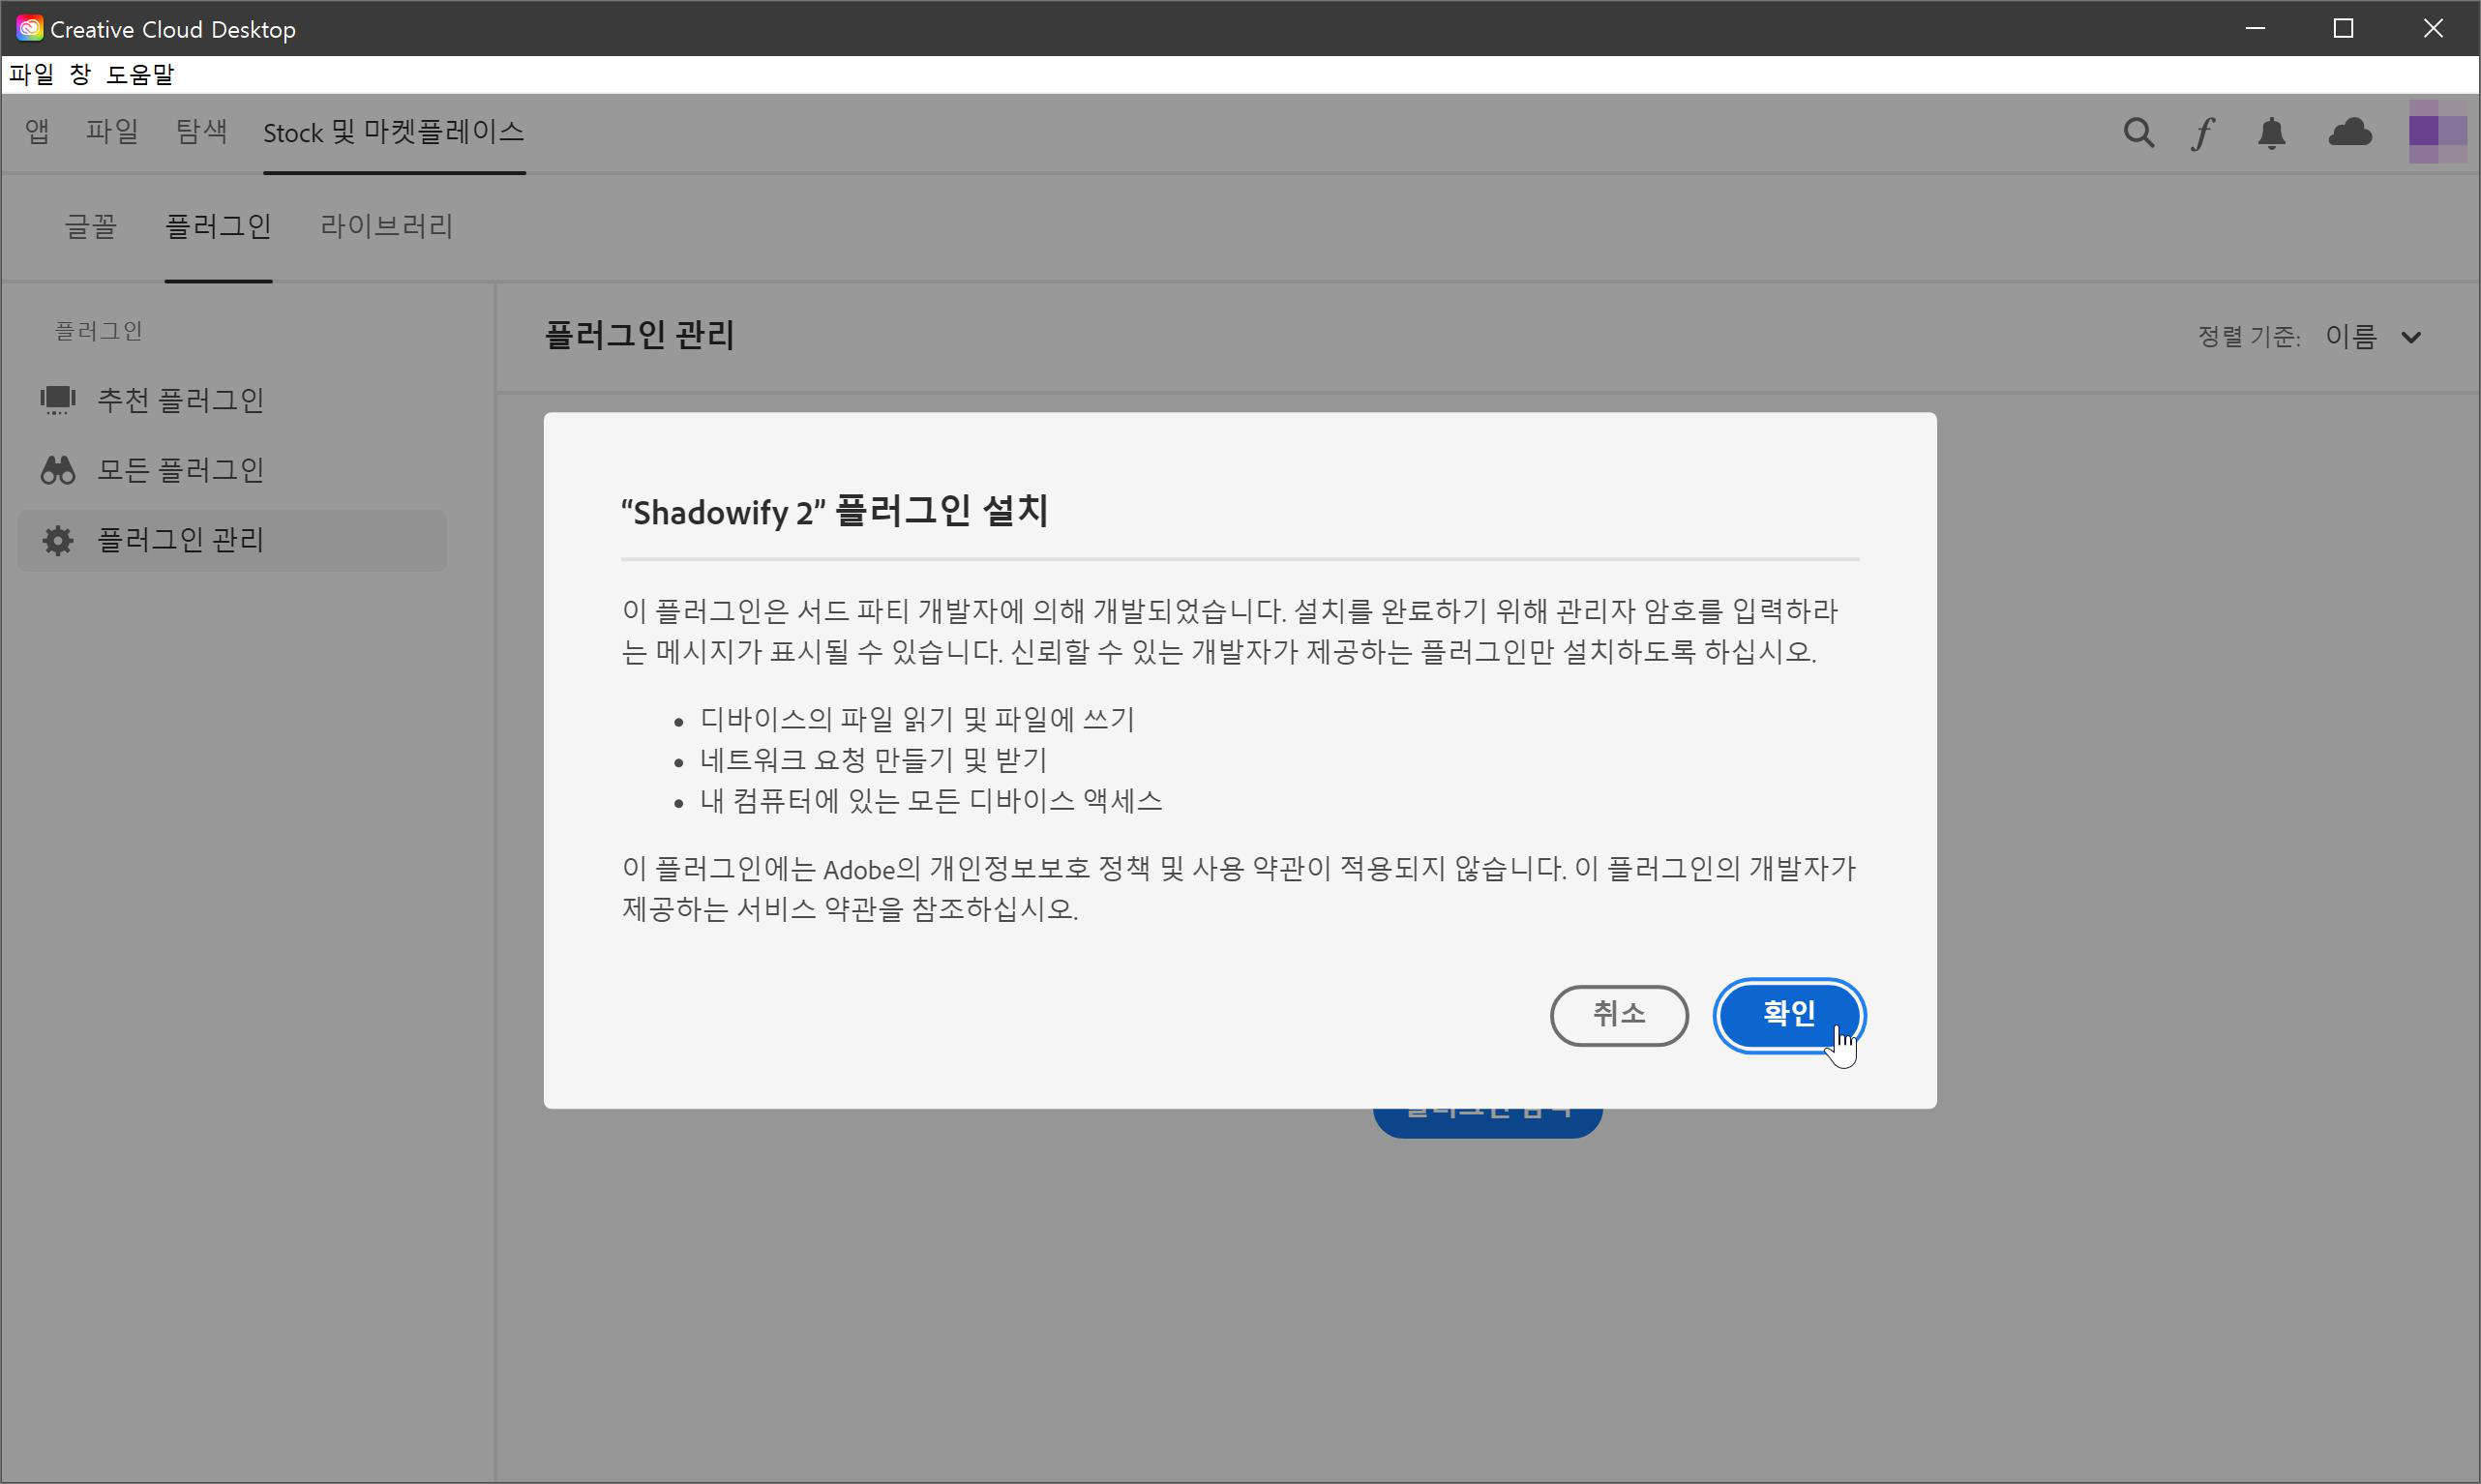This screenshot has height=1484, width=2481.
Task: Click the gear icon for 플러그인 관리
Action: click(58, 541)
